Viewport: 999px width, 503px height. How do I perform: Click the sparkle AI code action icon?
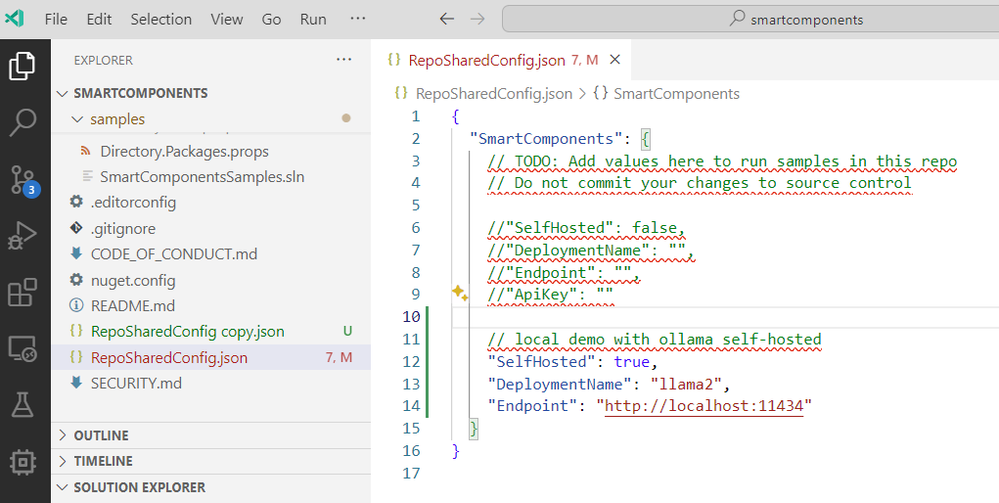(460, 293)
